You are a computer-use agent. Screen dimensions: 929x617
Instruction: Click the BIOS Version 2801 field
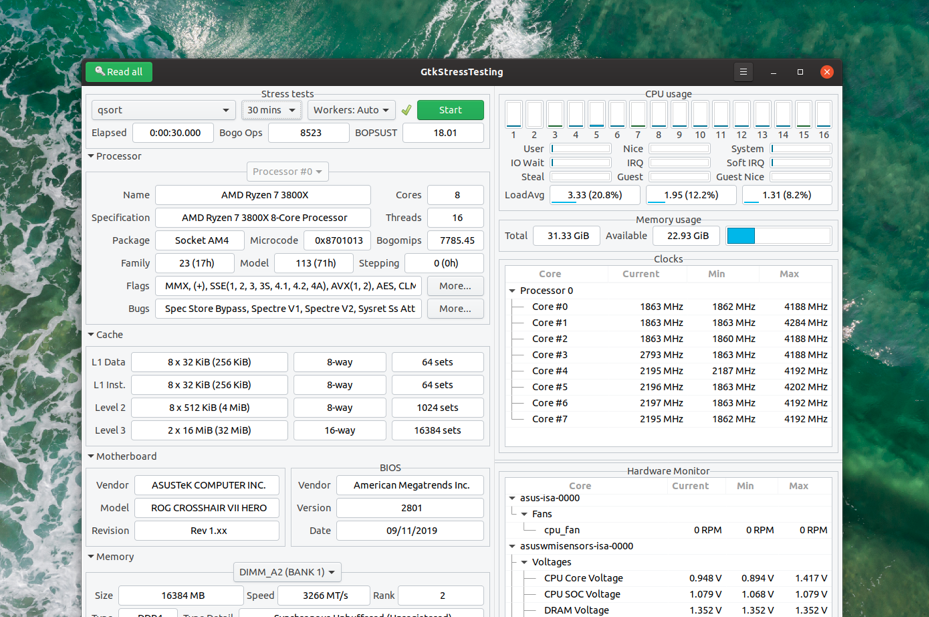tap(410, 508)
